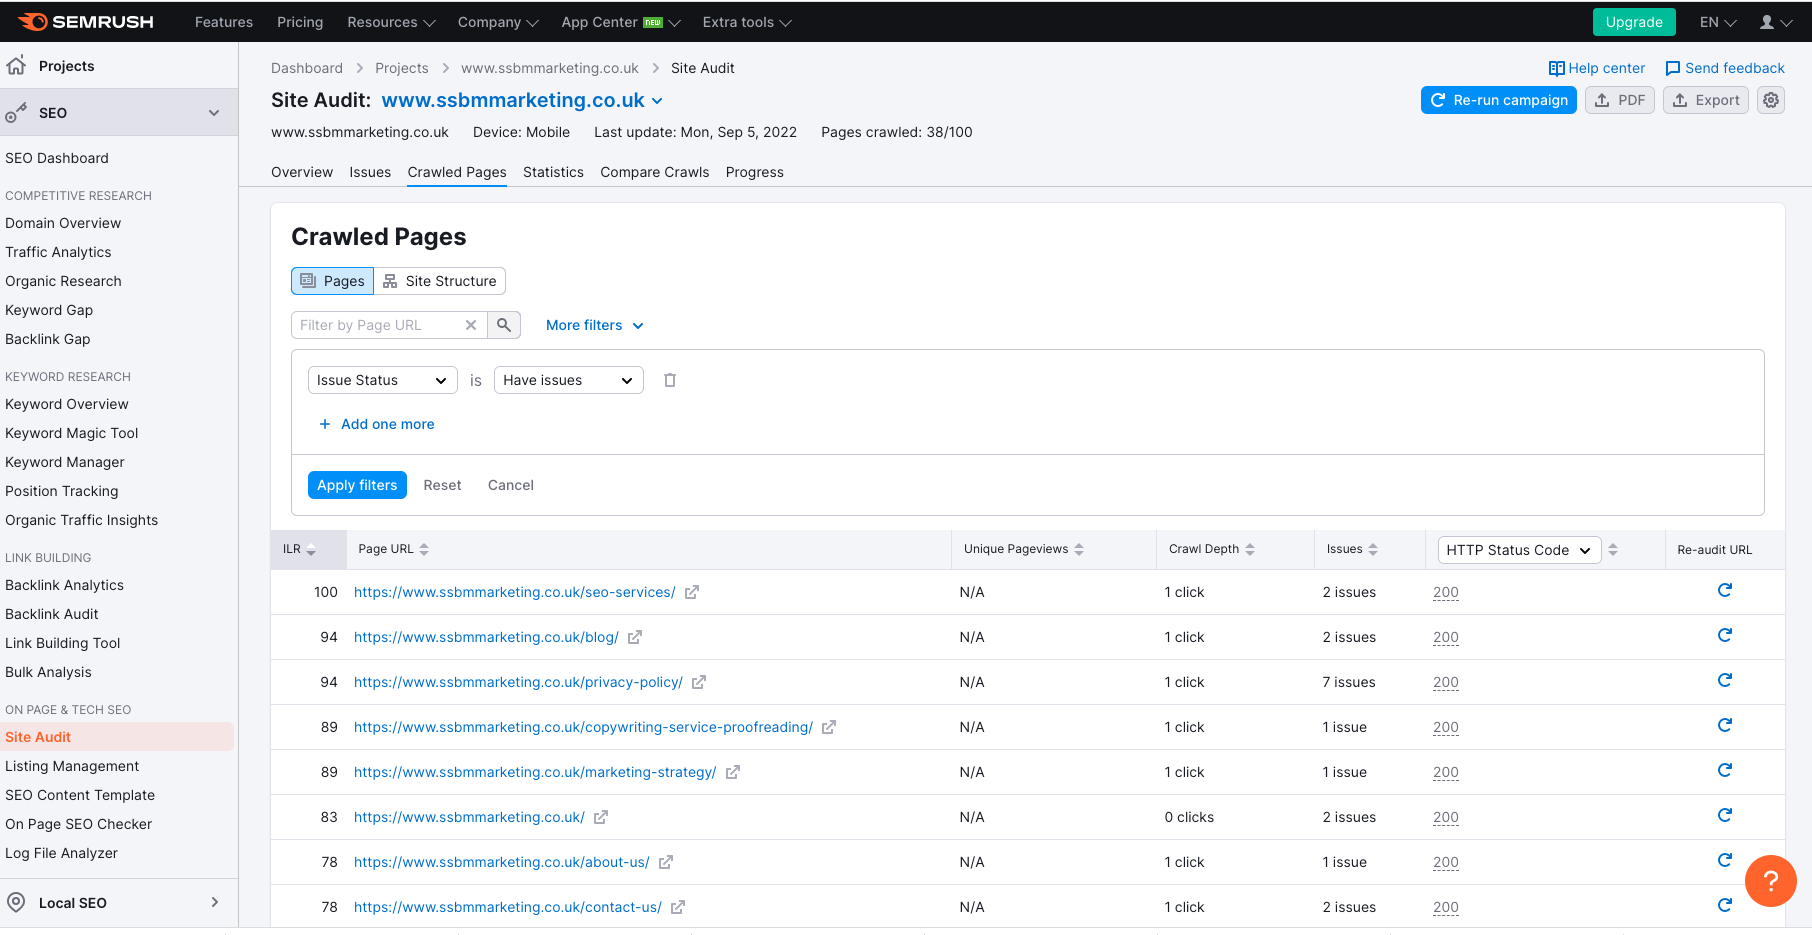Open the Statistics tab
Viewport: 1812px width, 935px height.
[553, 172]
